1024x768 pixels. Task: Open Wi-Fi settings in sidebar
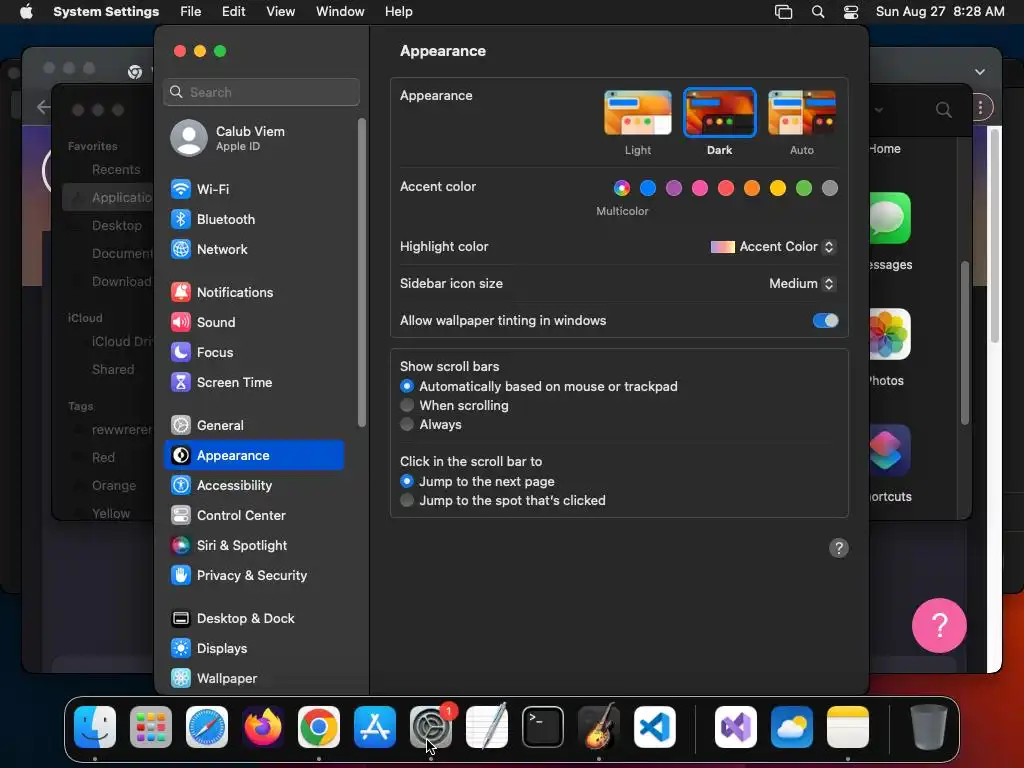click(253, 189)
